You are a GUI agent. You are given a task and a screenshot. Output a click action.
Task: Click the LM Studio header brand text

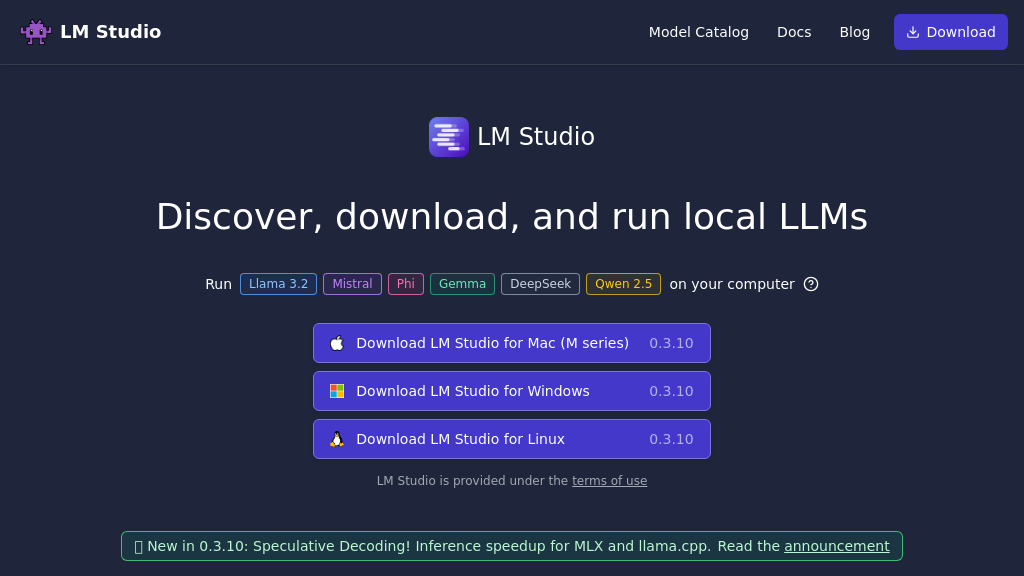(110, 32)
